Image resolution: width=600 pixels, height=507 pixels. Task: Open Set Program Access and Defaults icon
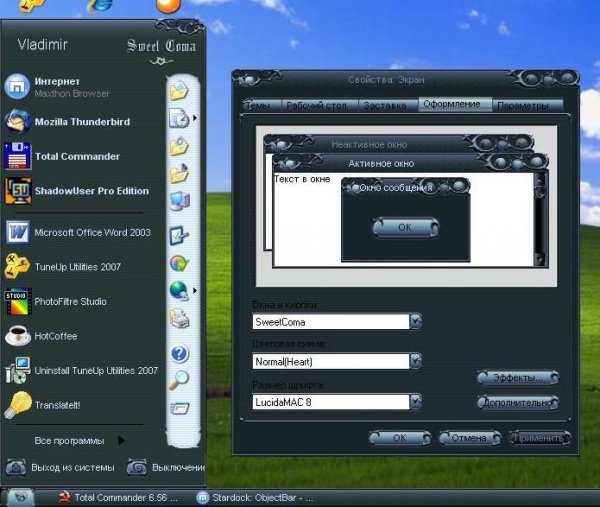[179, 263]
